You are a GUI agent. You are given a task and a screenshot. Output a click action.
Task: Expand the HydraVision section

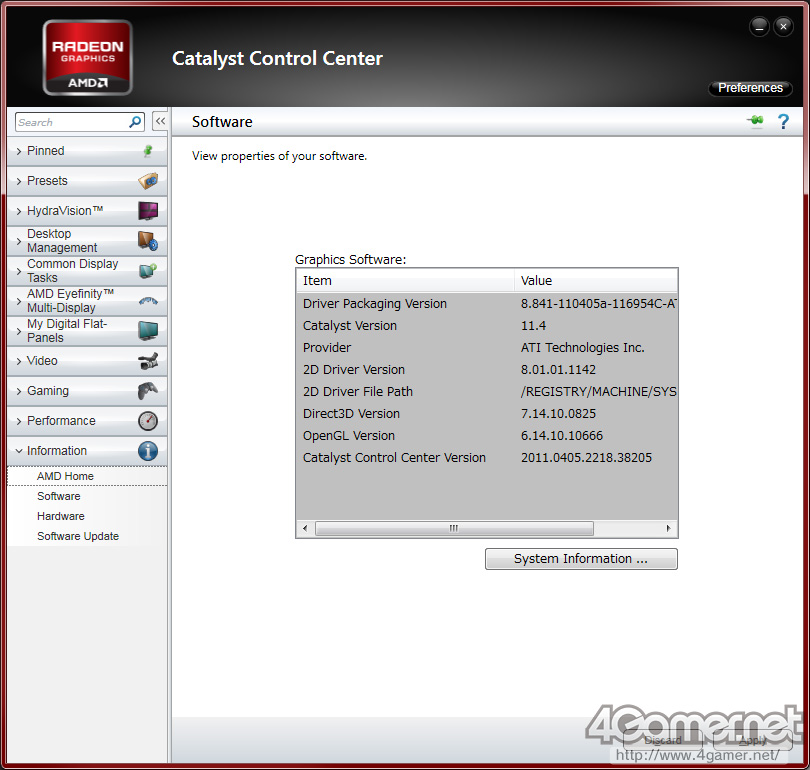click(x=87, y=211)
